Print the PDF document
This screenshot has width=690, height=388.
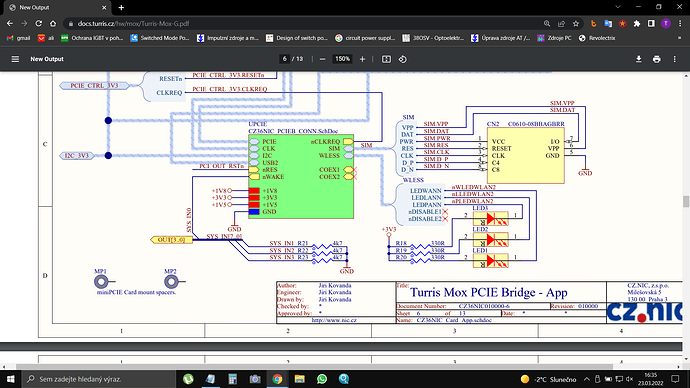(657, 59)
